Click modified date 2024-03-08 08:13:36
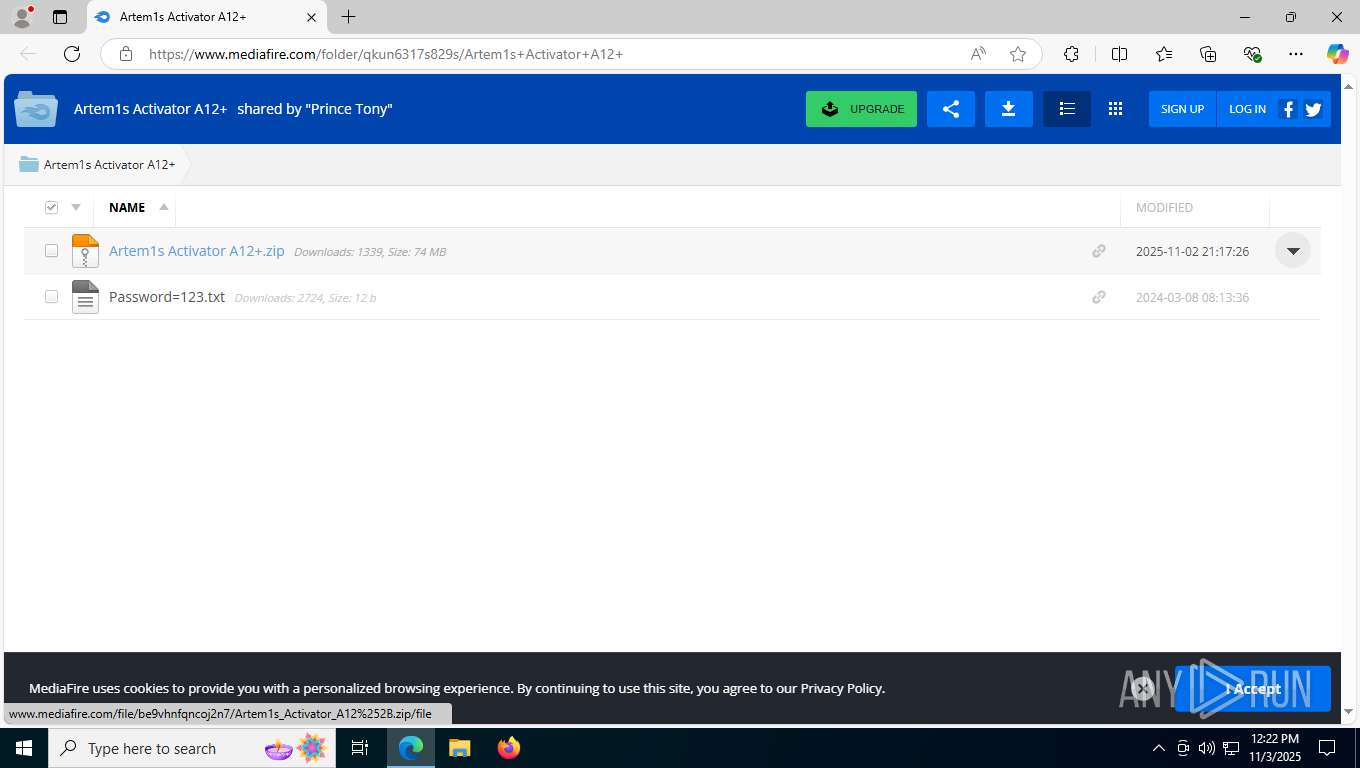The width and height of the screenshot is (1360, 768). click(1192, 298)
